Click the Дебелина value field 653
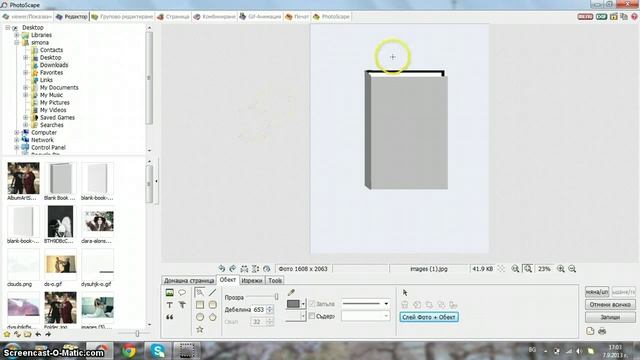Image resolution: width=640 pixels, height=360 pixels. [259, 309]
